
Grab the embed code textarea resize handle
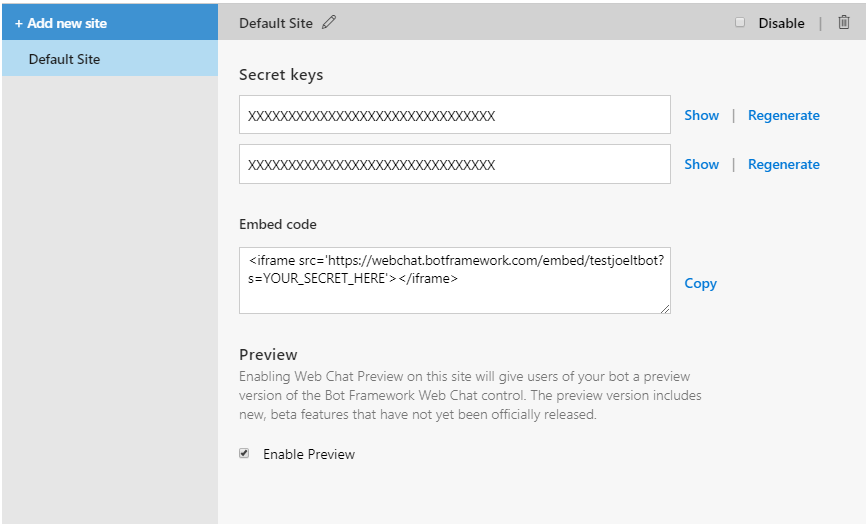pos(665,308)
